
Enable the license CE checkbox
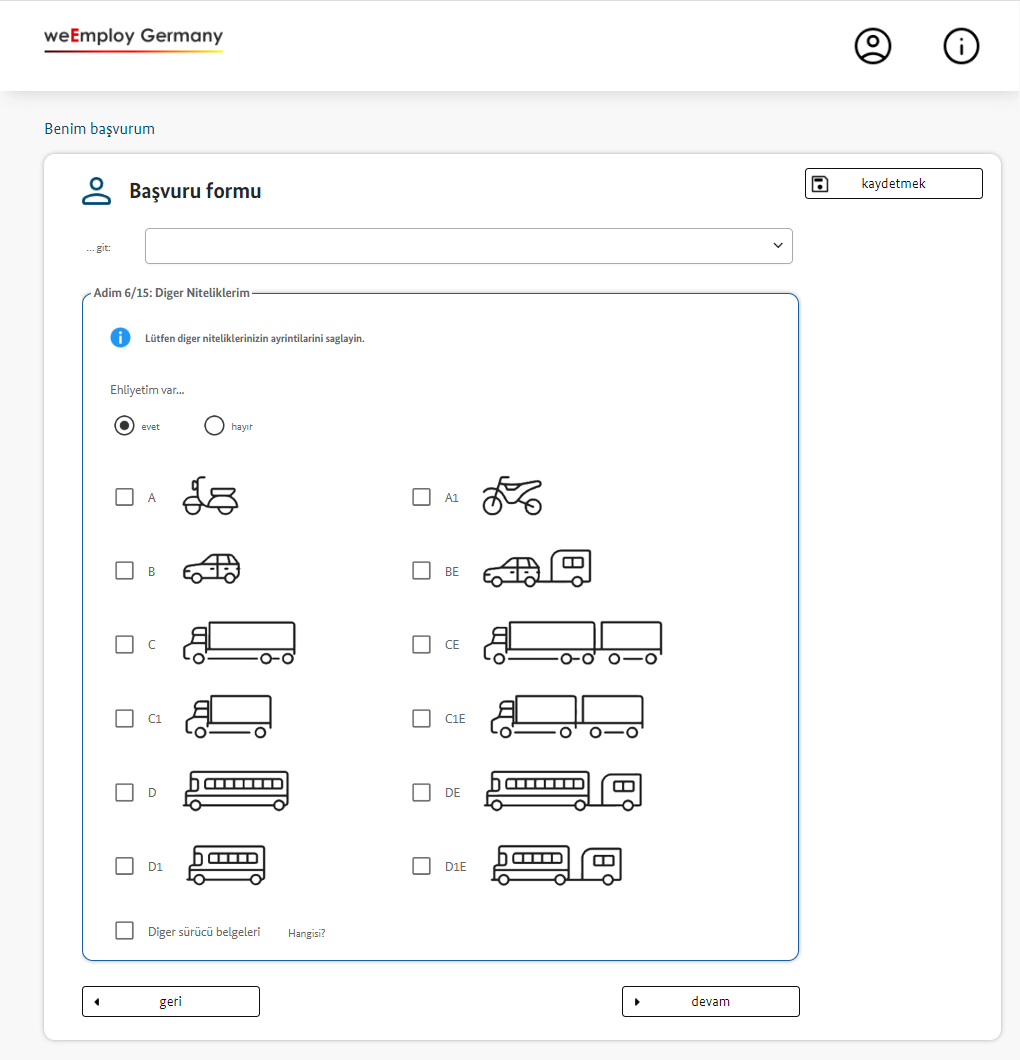pyautogui.click(x=421, y=644)
